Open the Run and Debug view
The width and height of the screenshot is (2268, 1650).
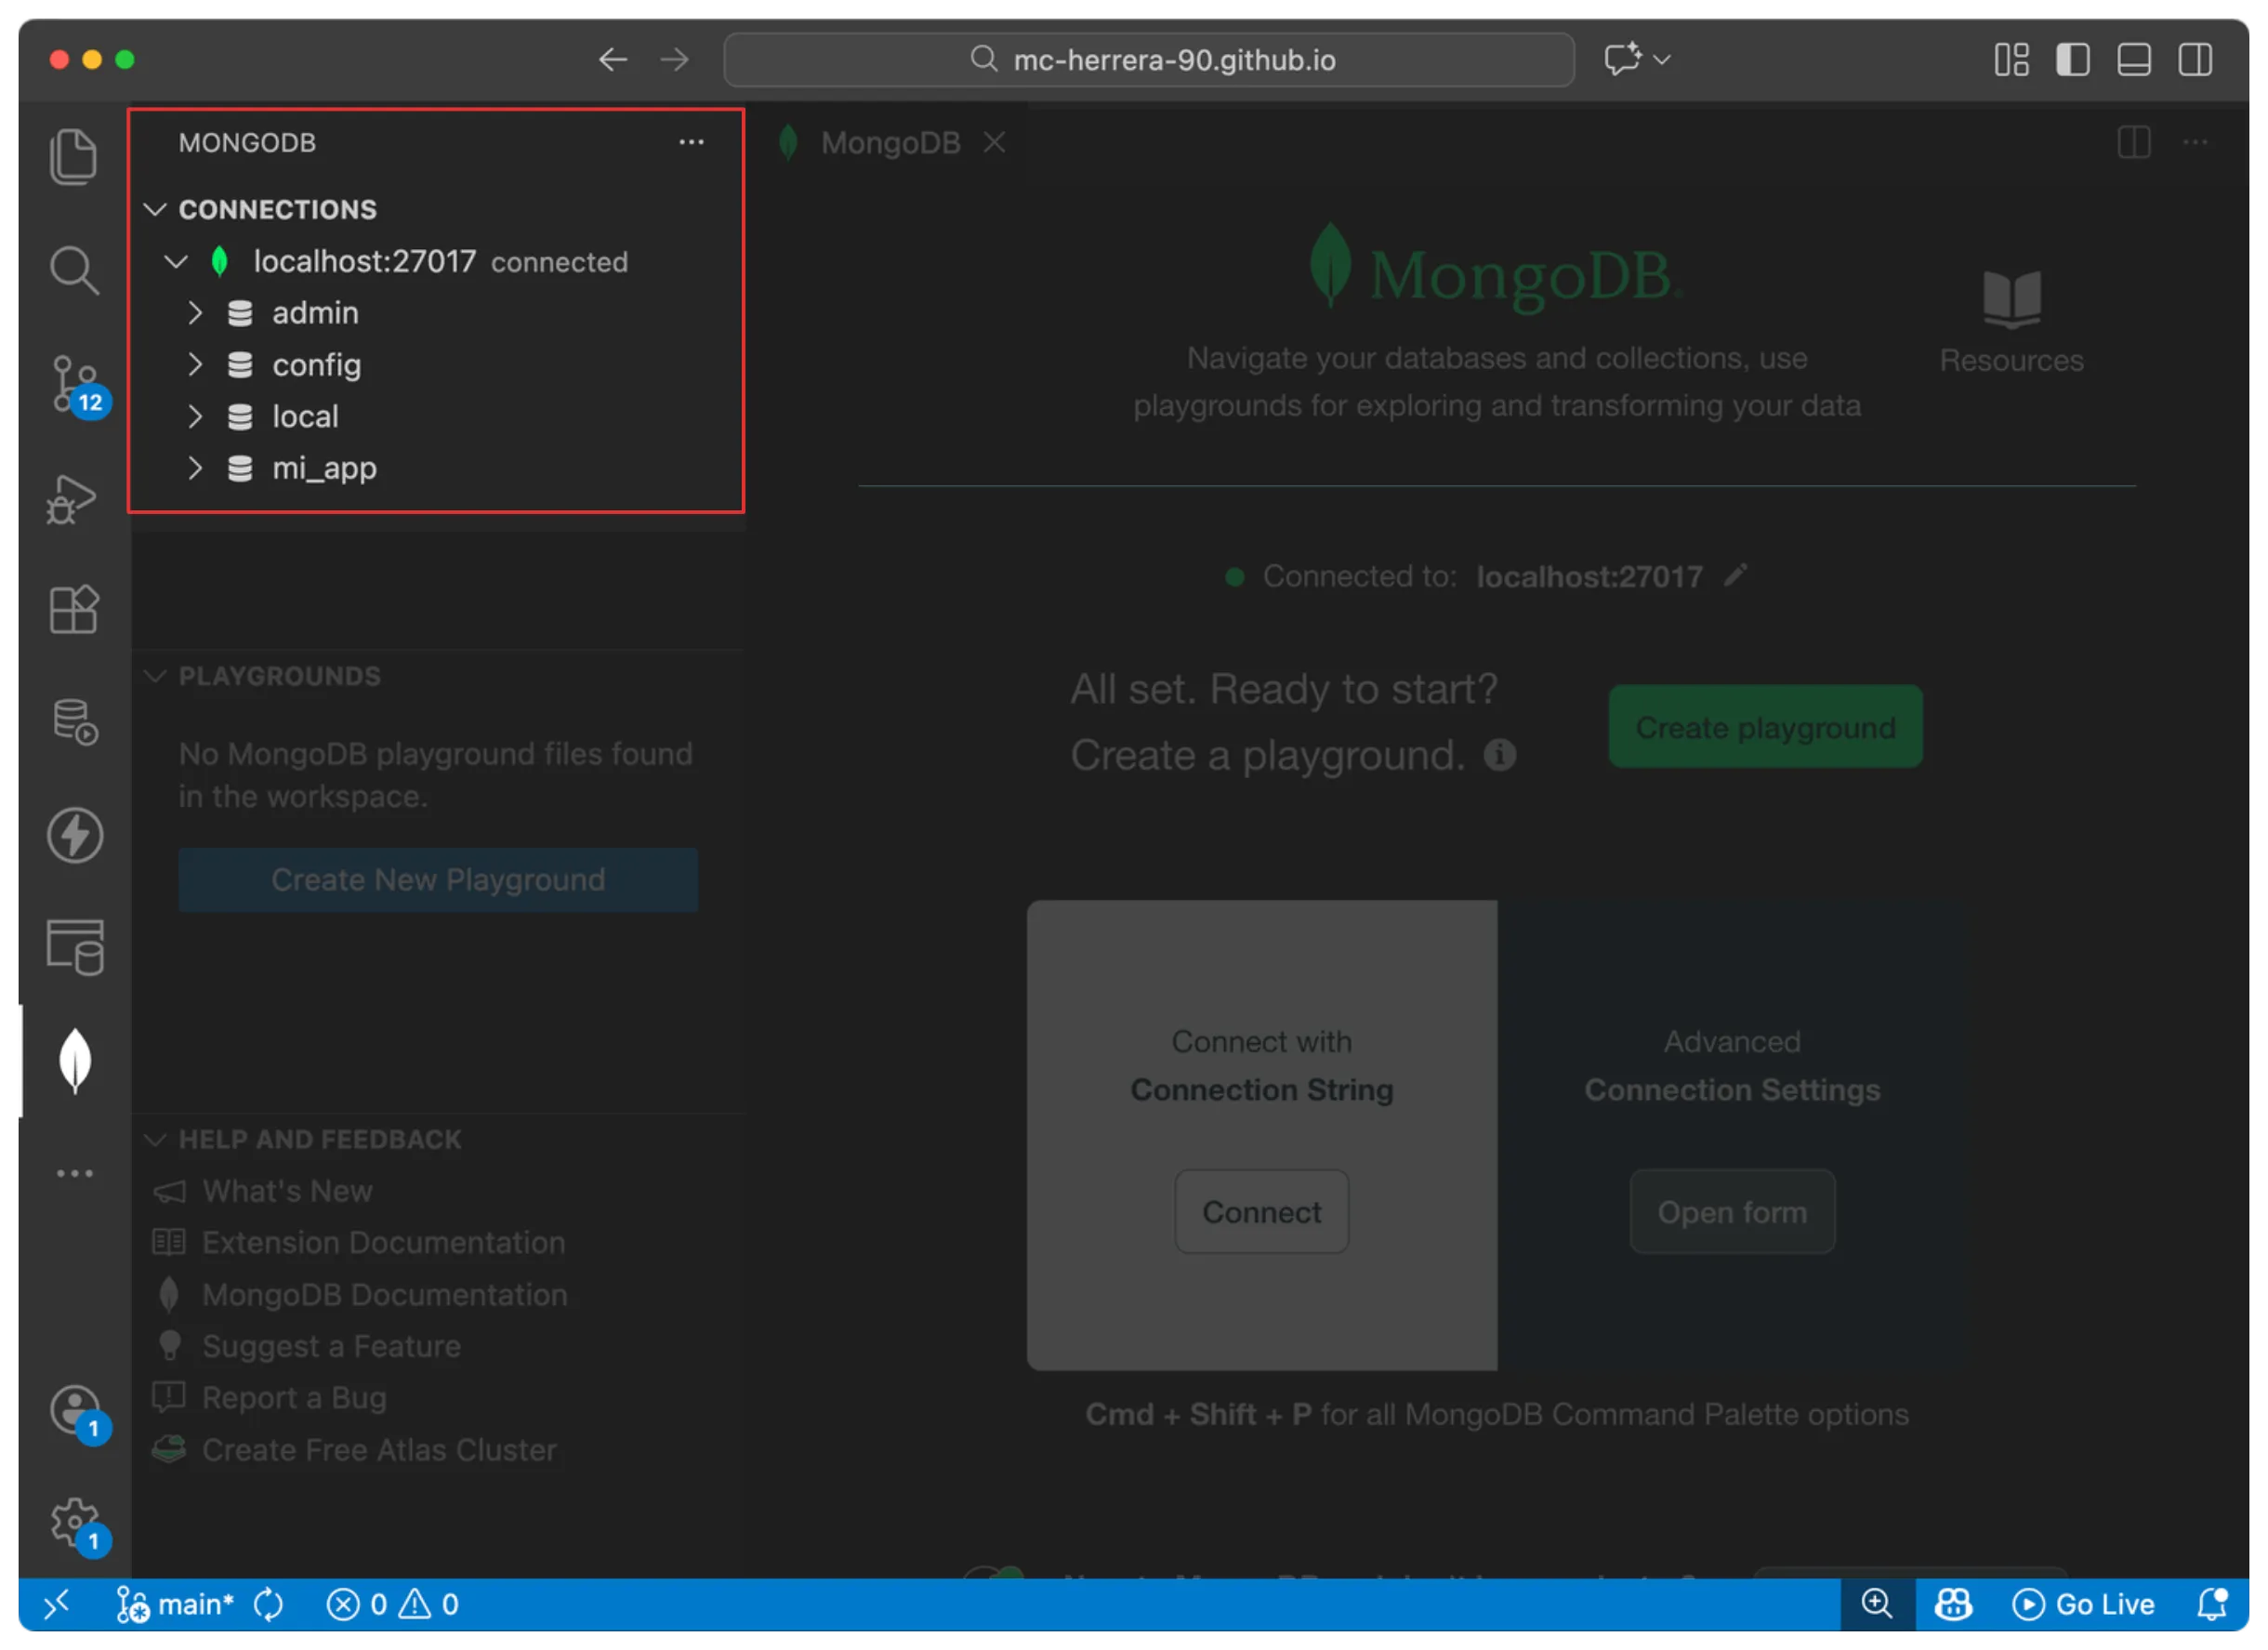click(x=73, y=498)
